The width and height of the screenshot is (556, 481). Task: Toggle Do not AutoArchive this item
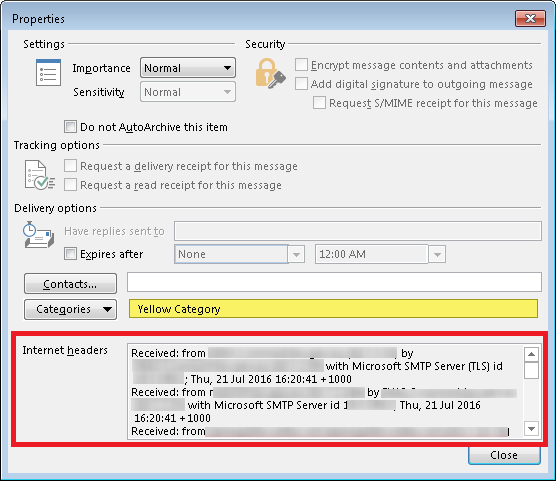tap(70, 126)
